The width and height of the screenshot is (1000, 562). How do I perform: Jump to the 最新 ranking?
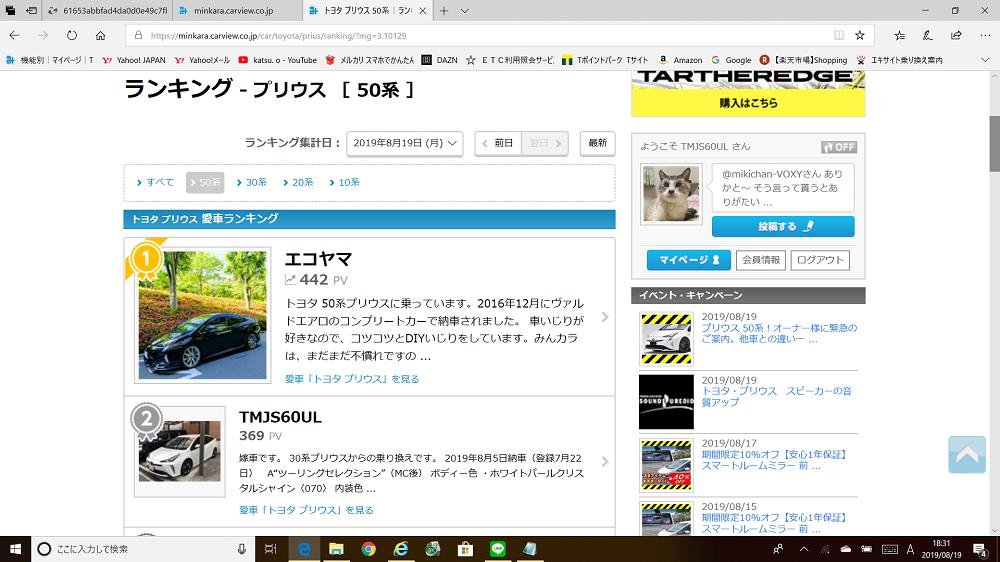(x=598, y=143)
